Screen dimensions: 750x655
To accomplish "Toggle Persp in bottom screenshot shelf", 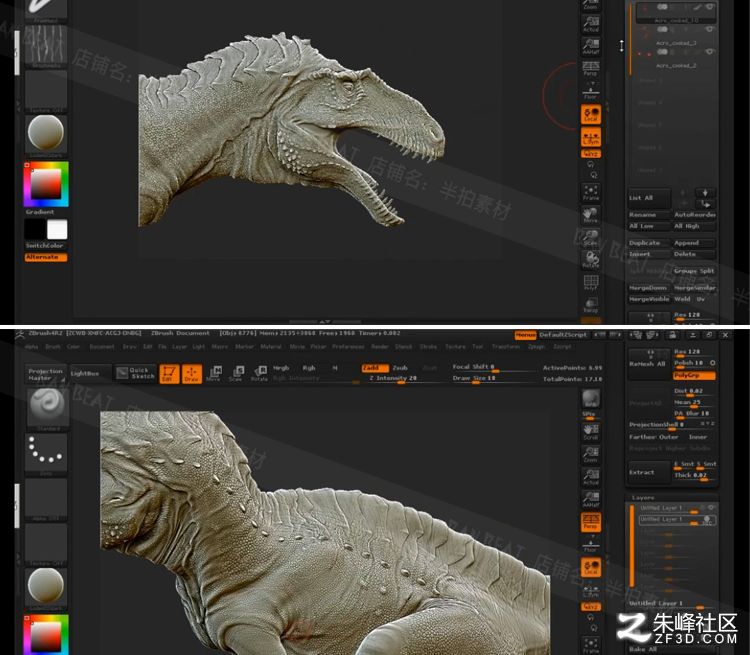I will coord(591,522).
